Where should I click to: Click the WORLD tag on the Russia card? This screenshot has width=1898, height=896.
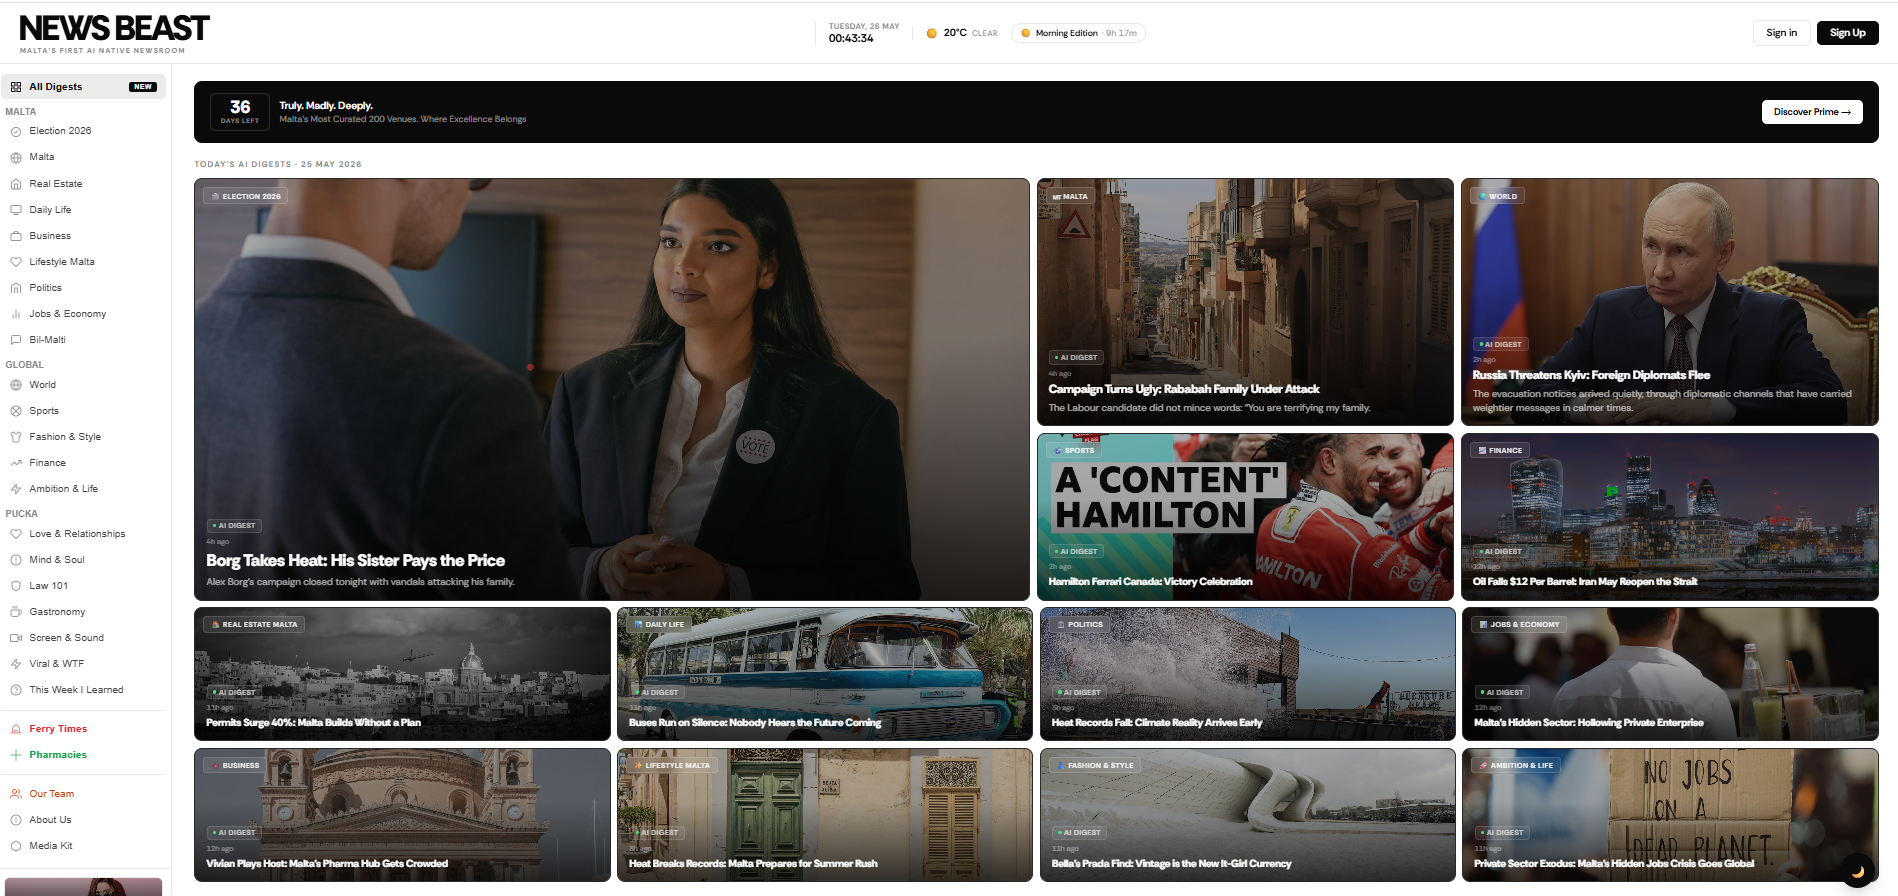pyautogui.click(x=1497, y=196)
